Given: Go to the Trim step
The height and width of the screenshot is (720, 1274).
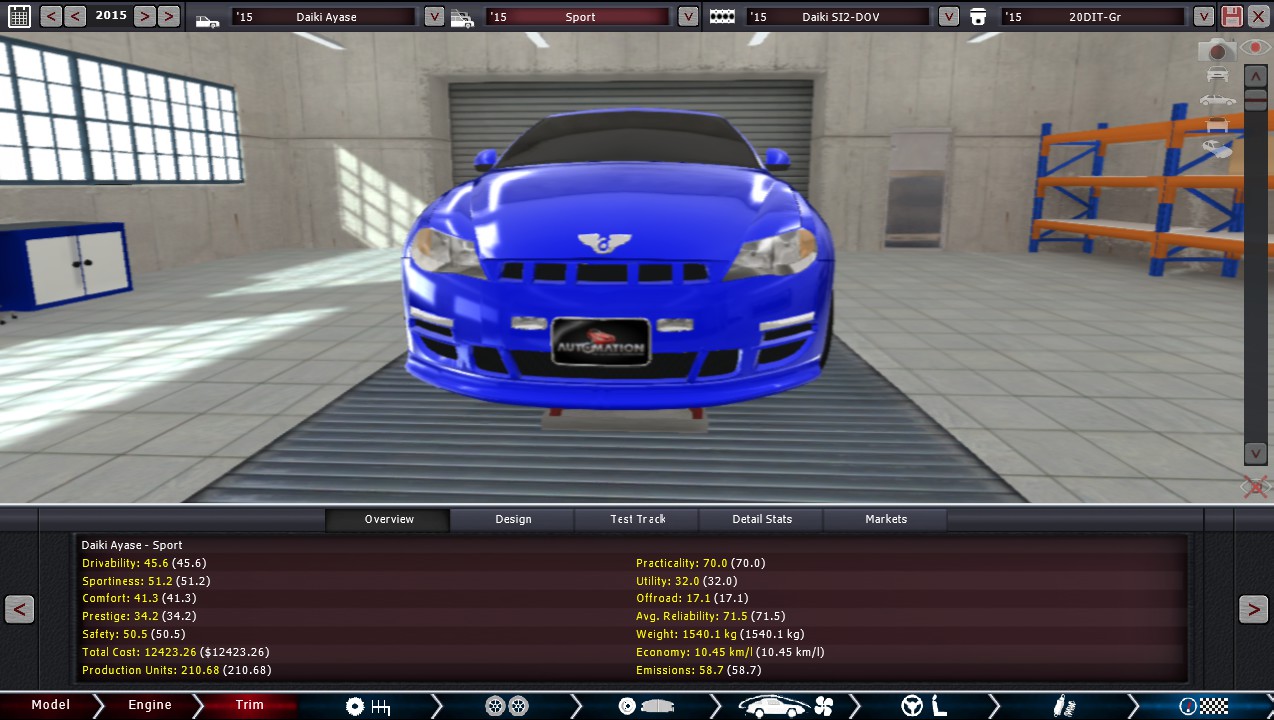Looking at the screenshot, I should (x=249, y=705).
